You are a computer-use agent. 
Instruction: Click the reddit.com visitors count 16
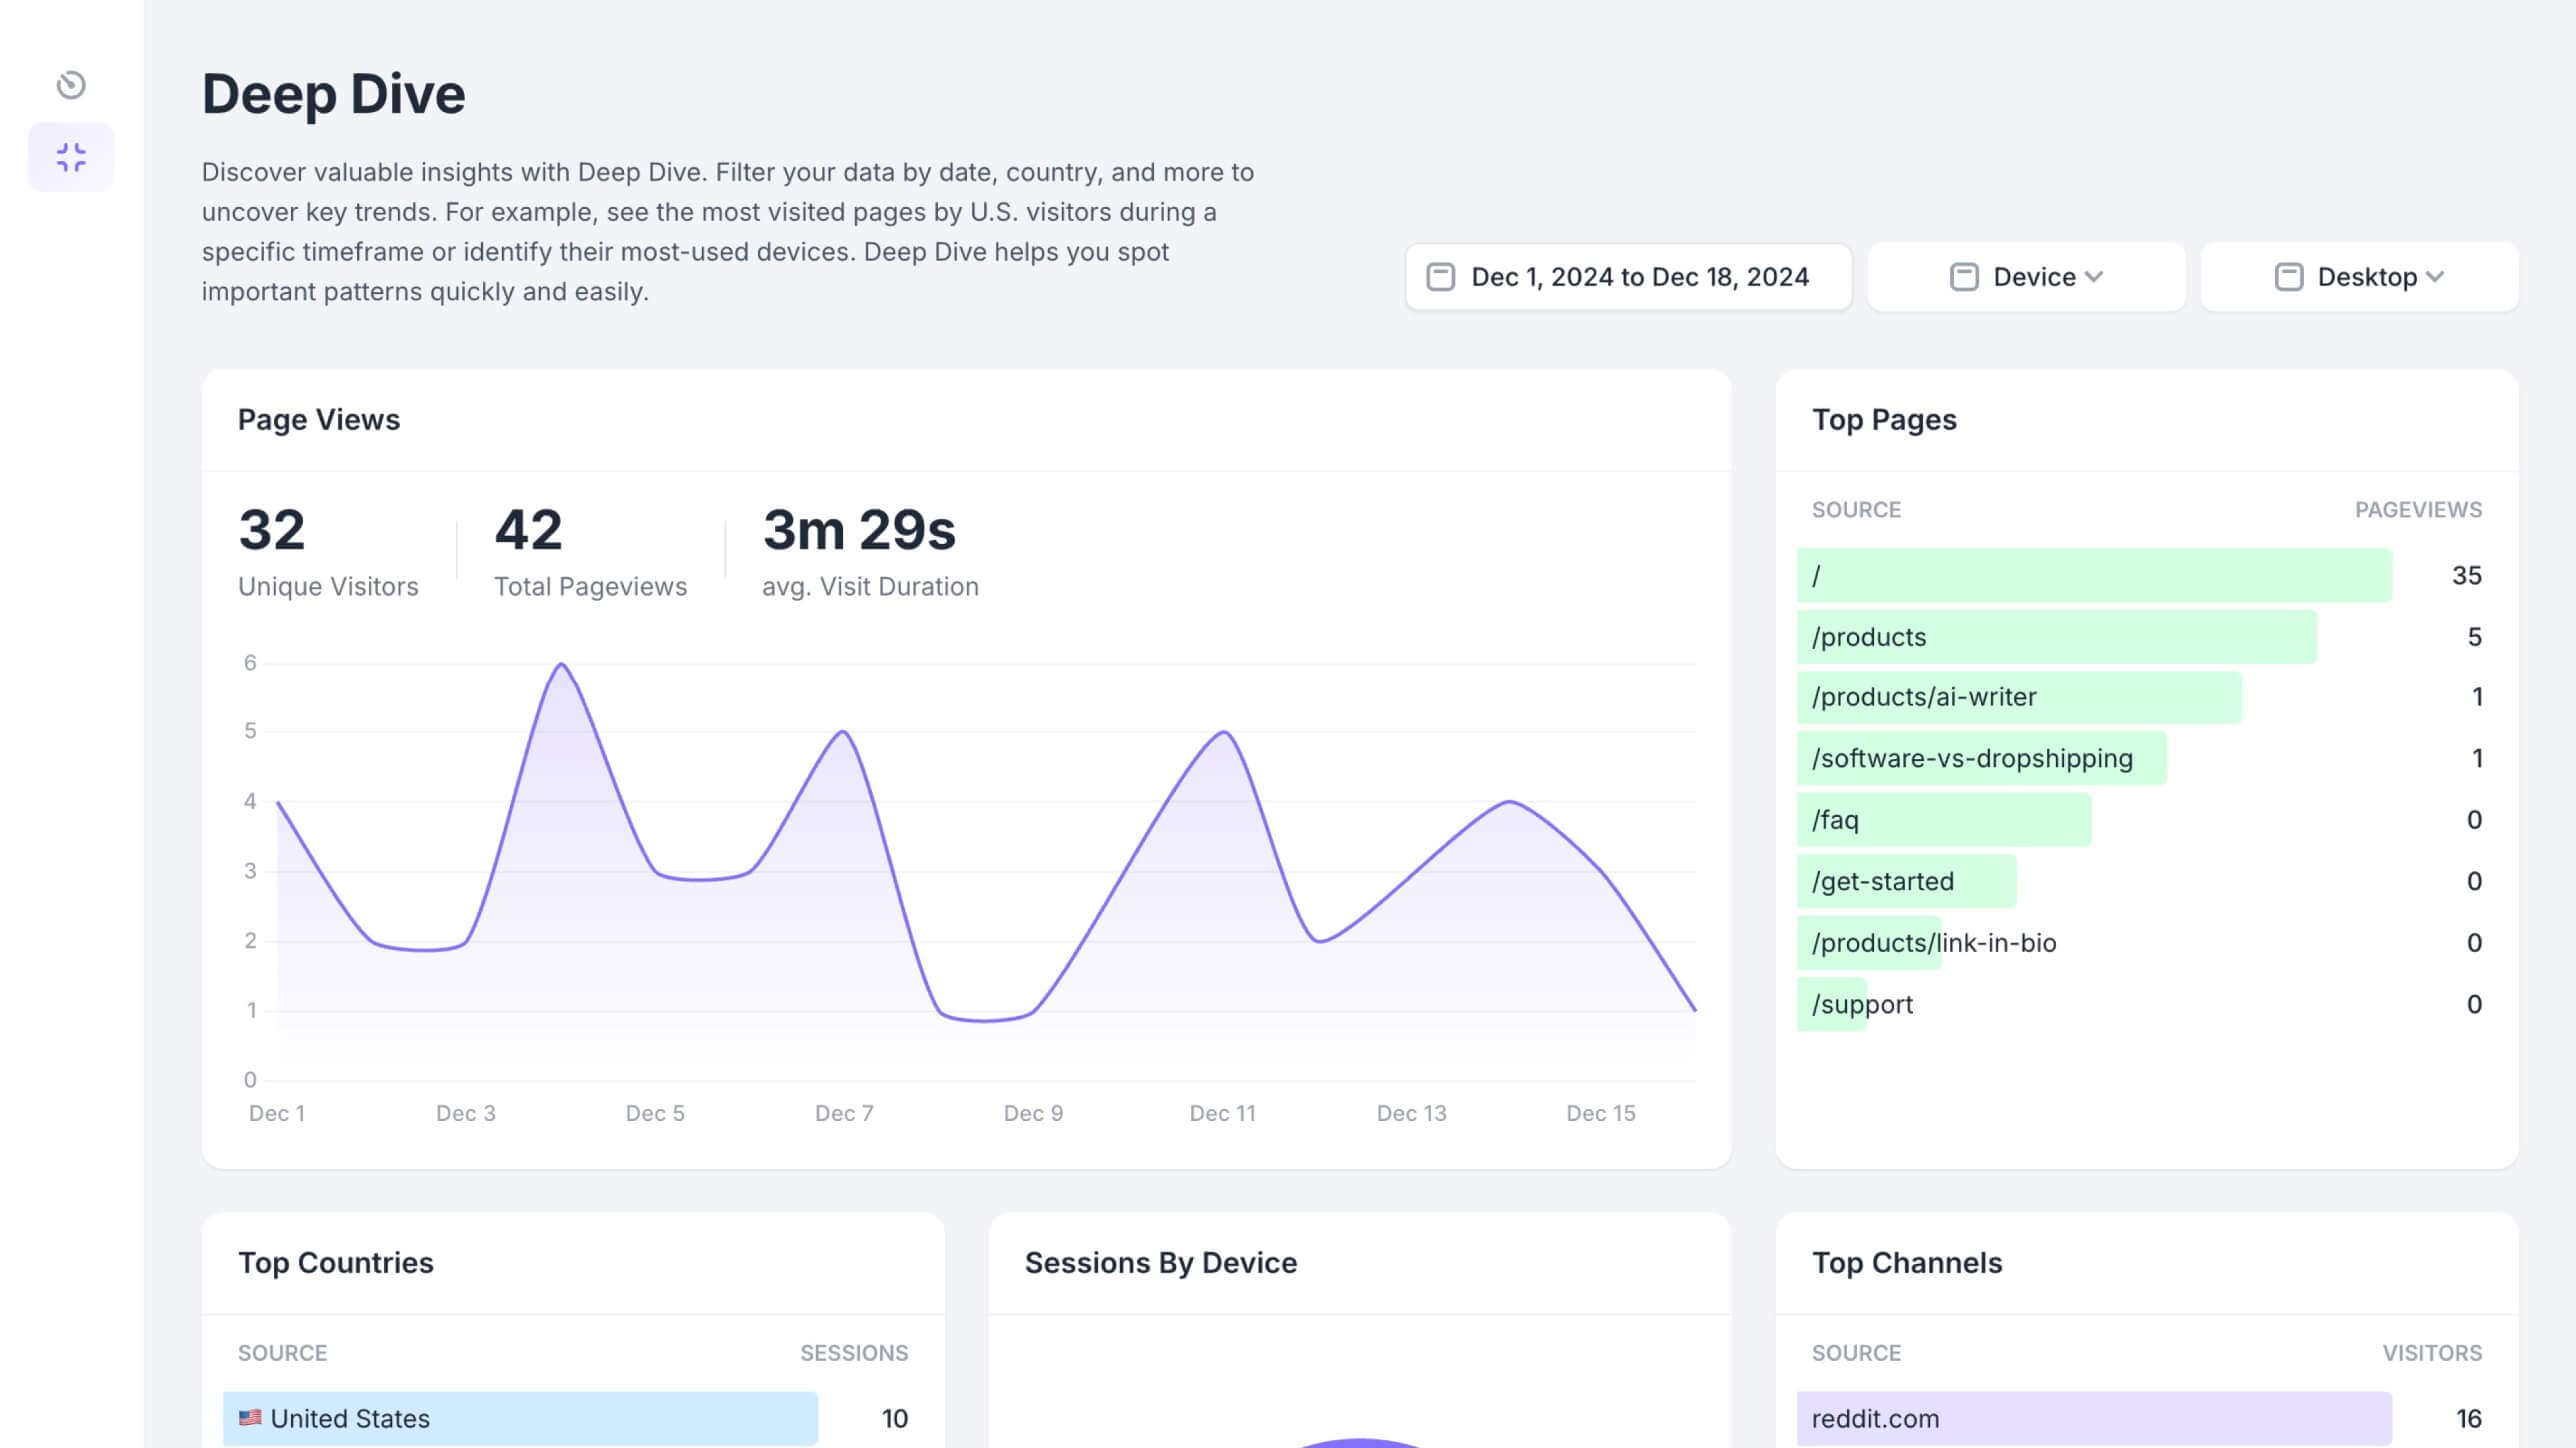pyautogui.click(x=2468, y=1418)
